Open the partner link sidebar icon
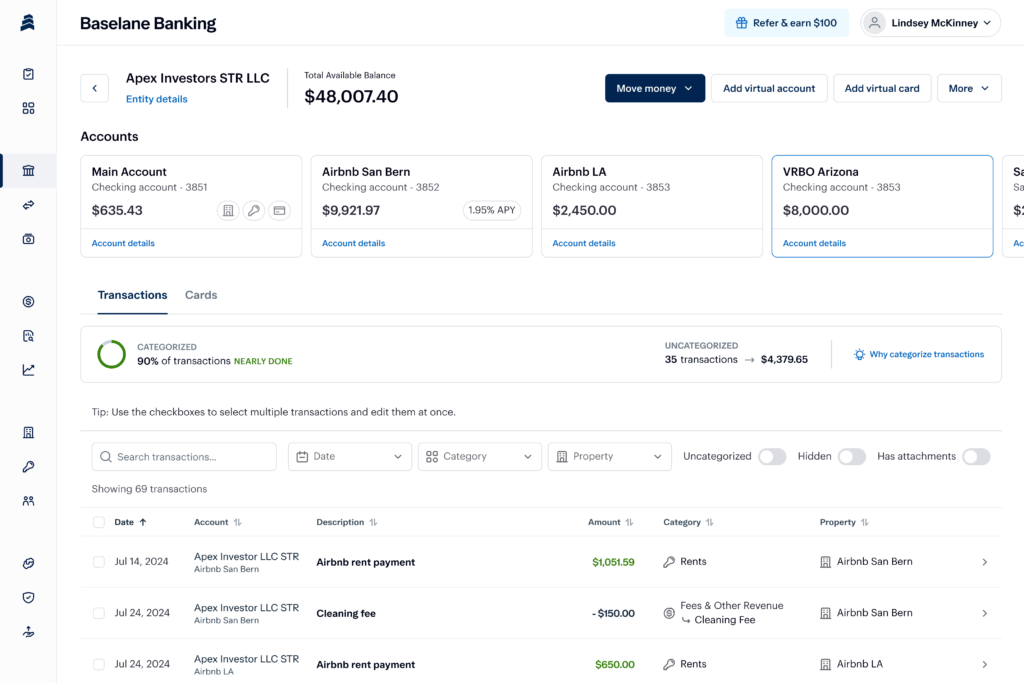Viewport: 1024px width, 683px height. [x=28, y=564]
